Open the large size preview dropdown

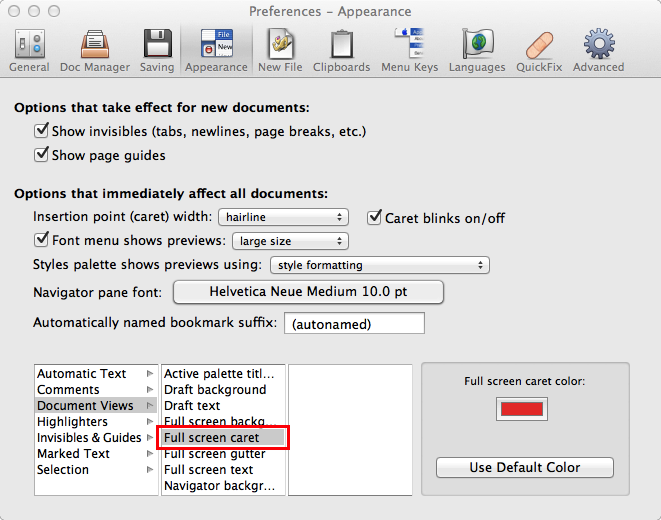290,241
